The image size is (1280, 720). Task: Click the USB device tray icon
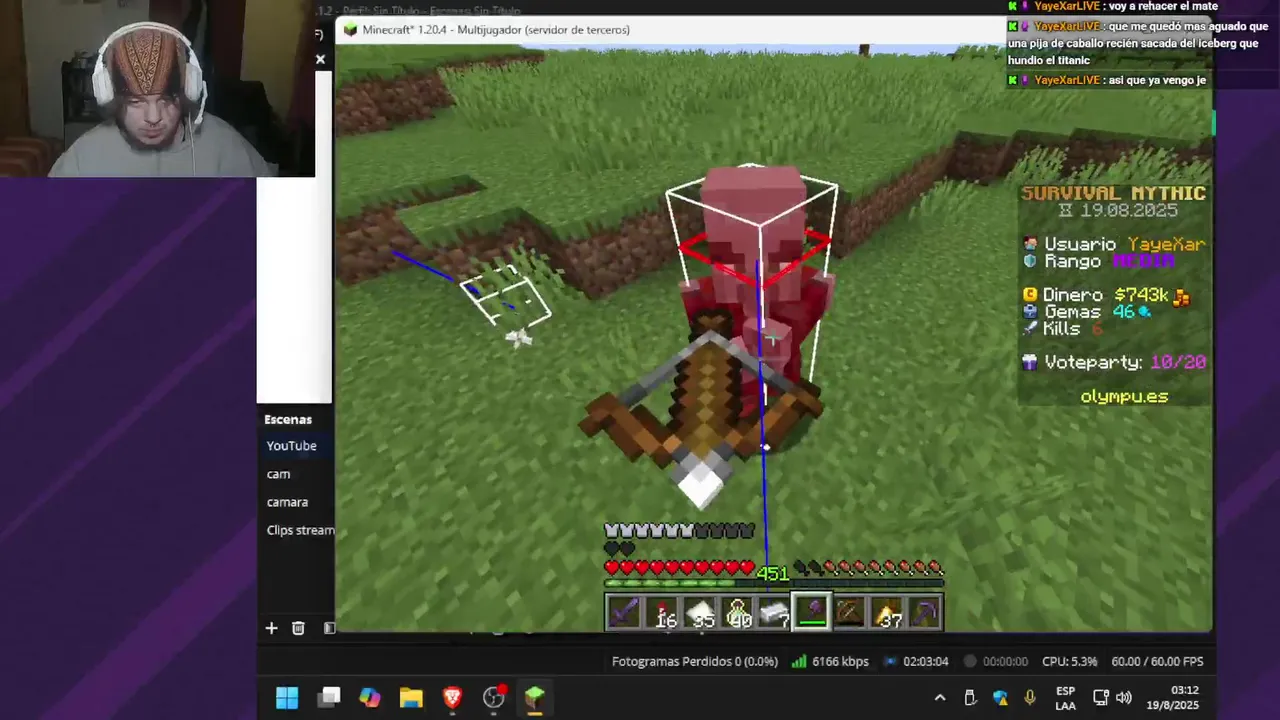(970, 698)
